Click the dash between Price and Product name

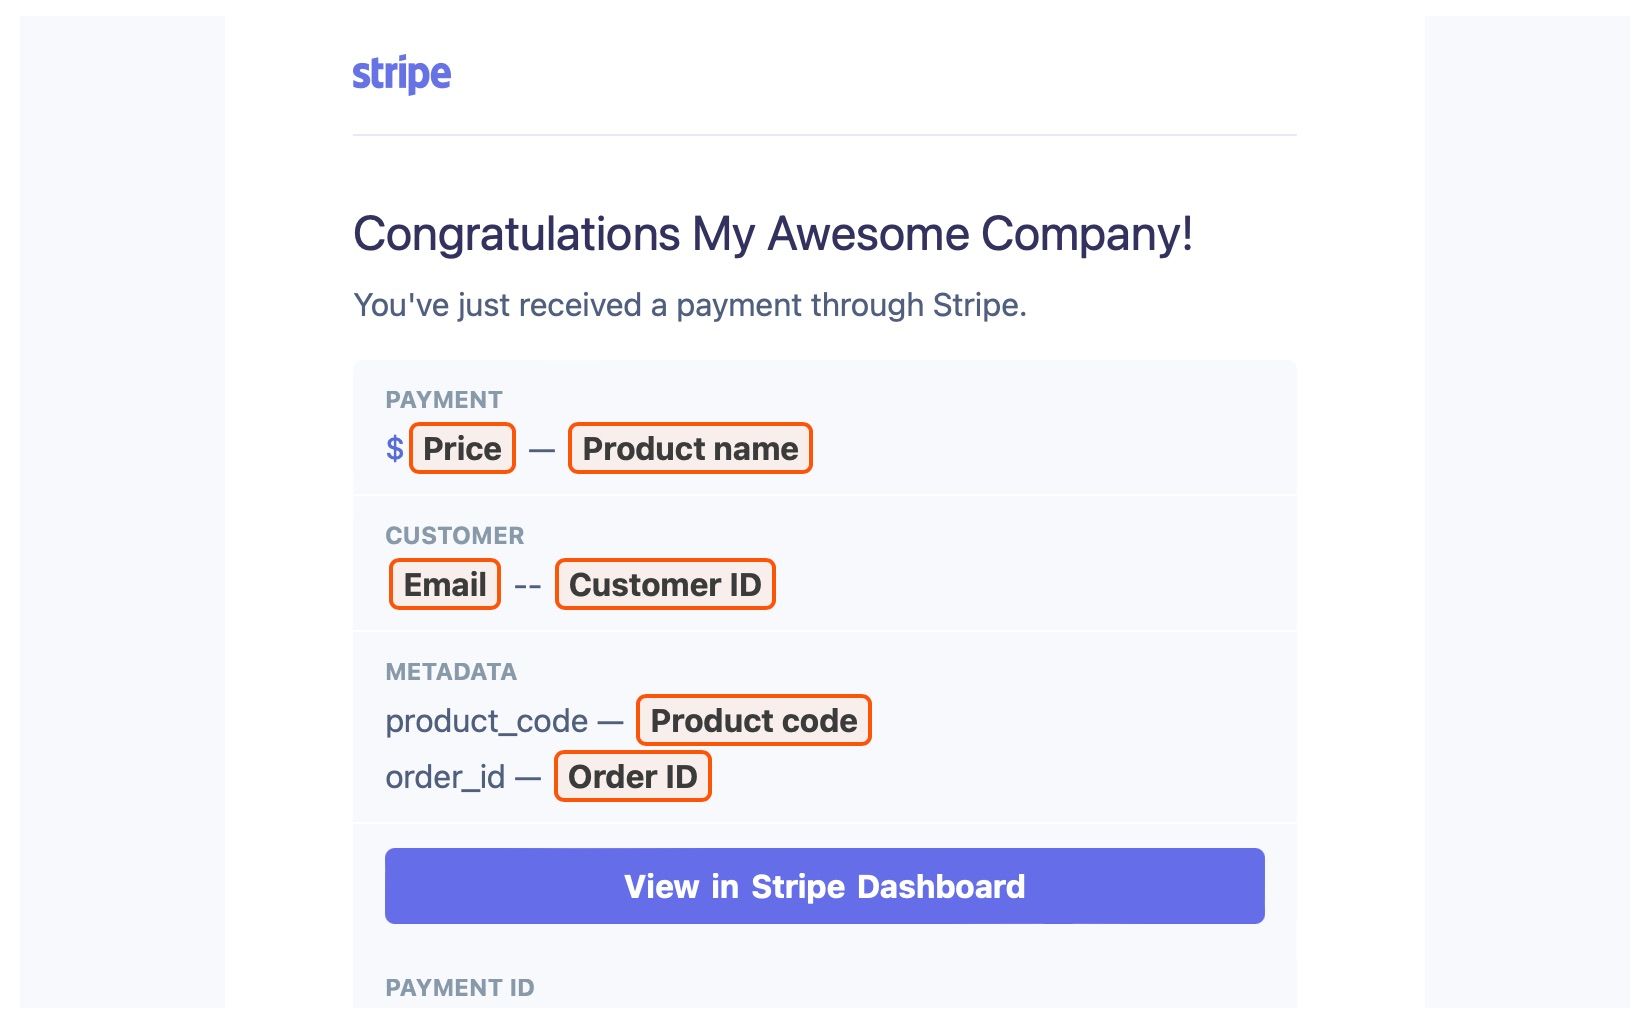click(x=542, y=450)
